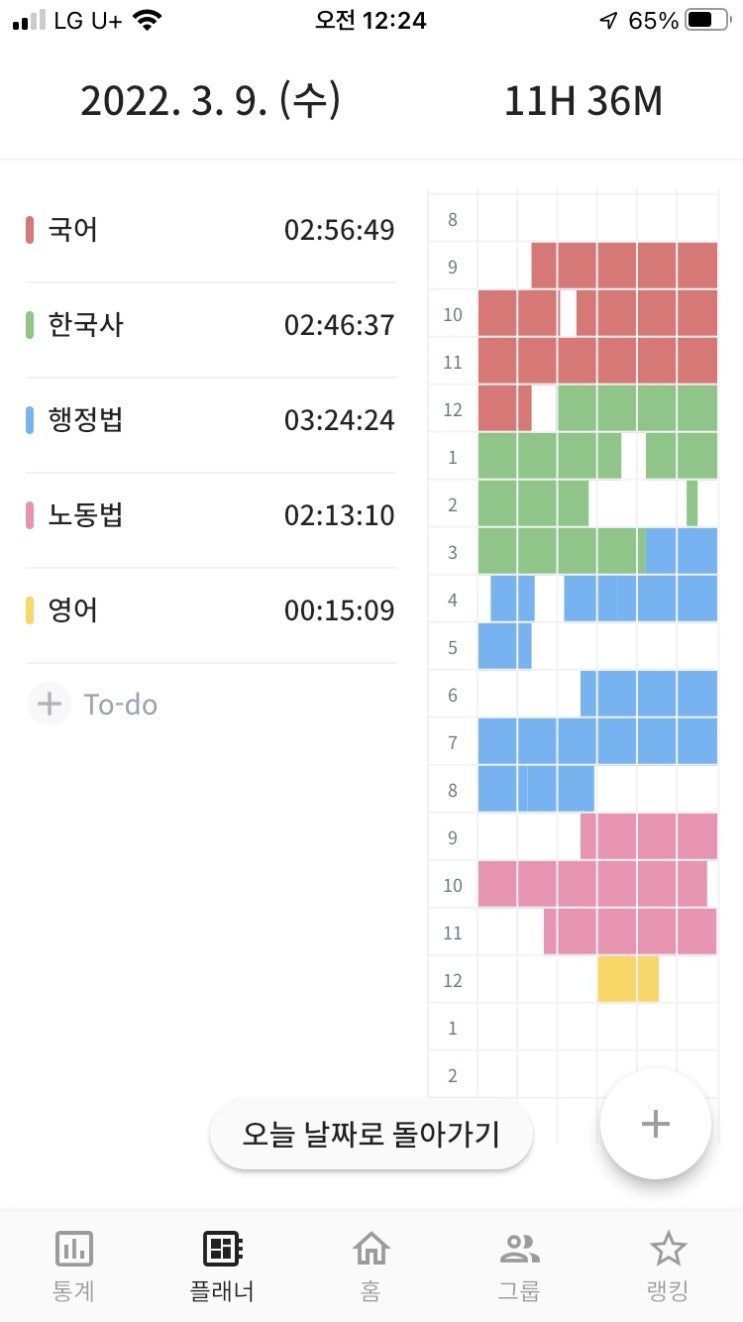Open the 행정법 subject entry
This screenshot has width=743, height=1322.
click(x=211, y=420)
